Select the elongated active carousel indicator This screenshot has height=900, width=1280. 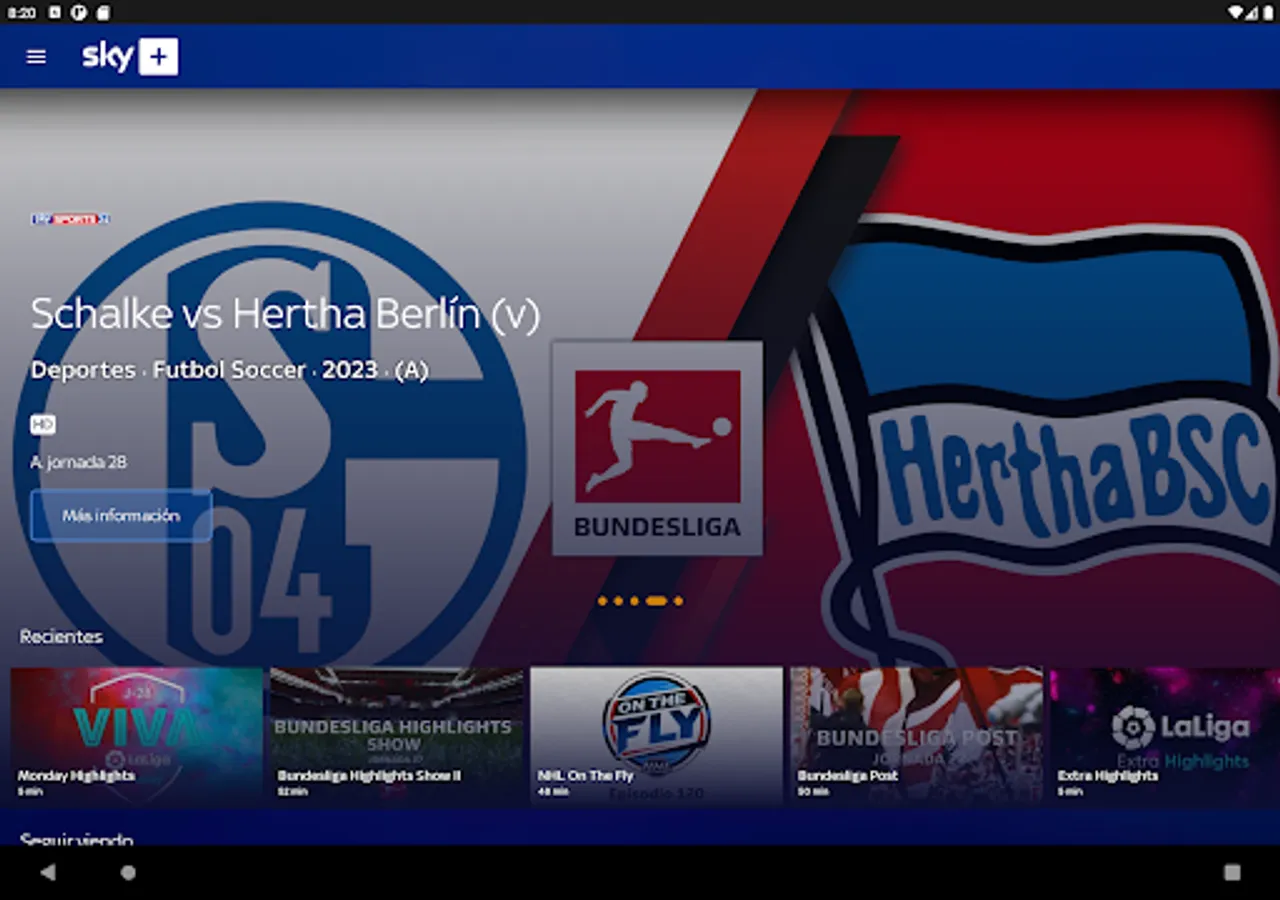click(x=656, y=601)
